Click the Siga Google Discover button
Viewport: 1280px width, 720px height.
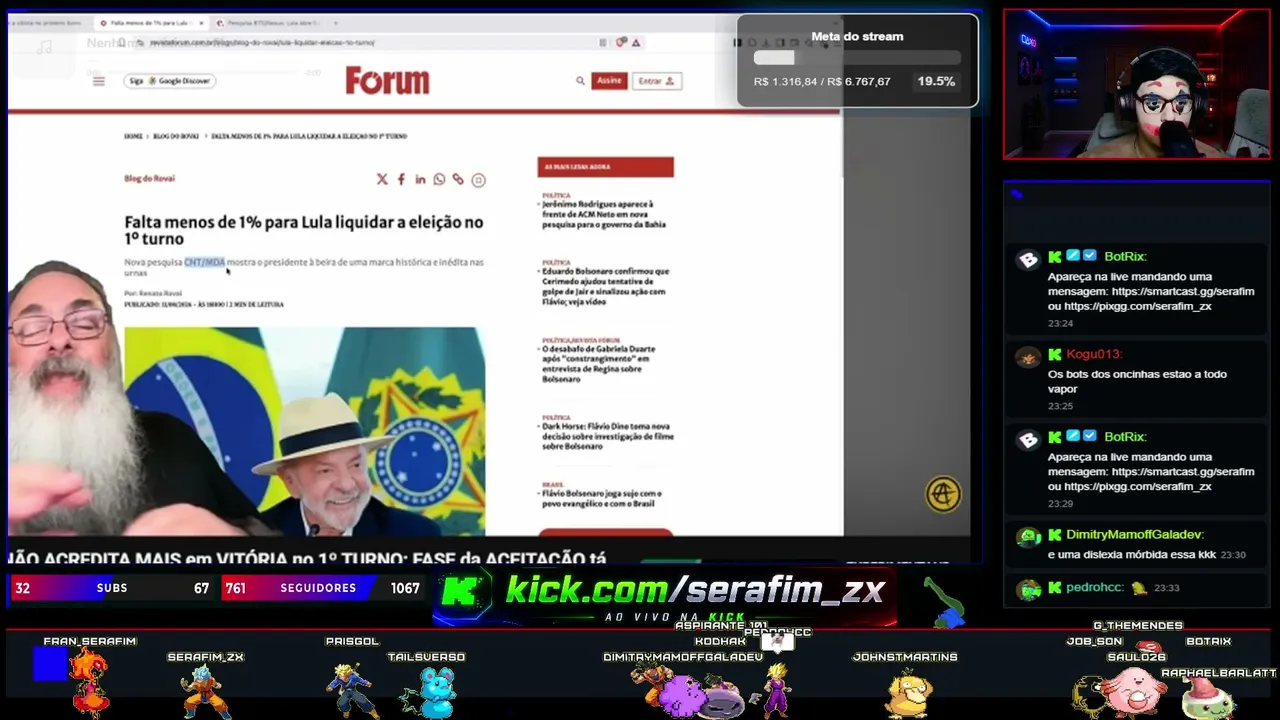click(169, 81)
